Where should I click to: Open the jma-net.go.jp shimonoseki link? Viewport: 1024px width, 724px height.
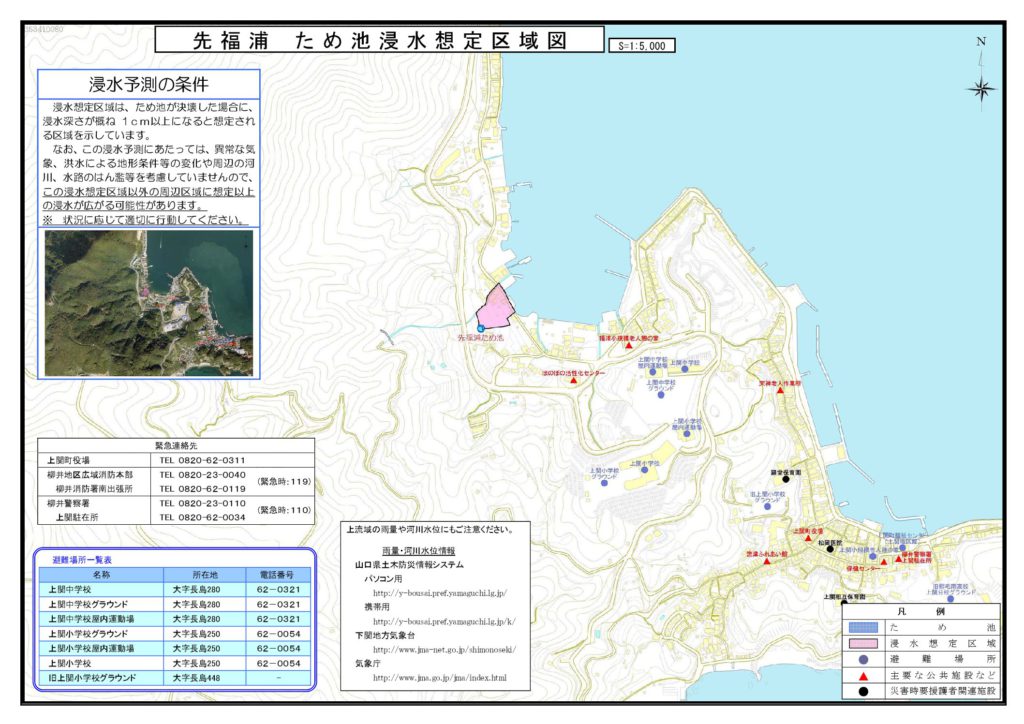[x=444, y=650]
